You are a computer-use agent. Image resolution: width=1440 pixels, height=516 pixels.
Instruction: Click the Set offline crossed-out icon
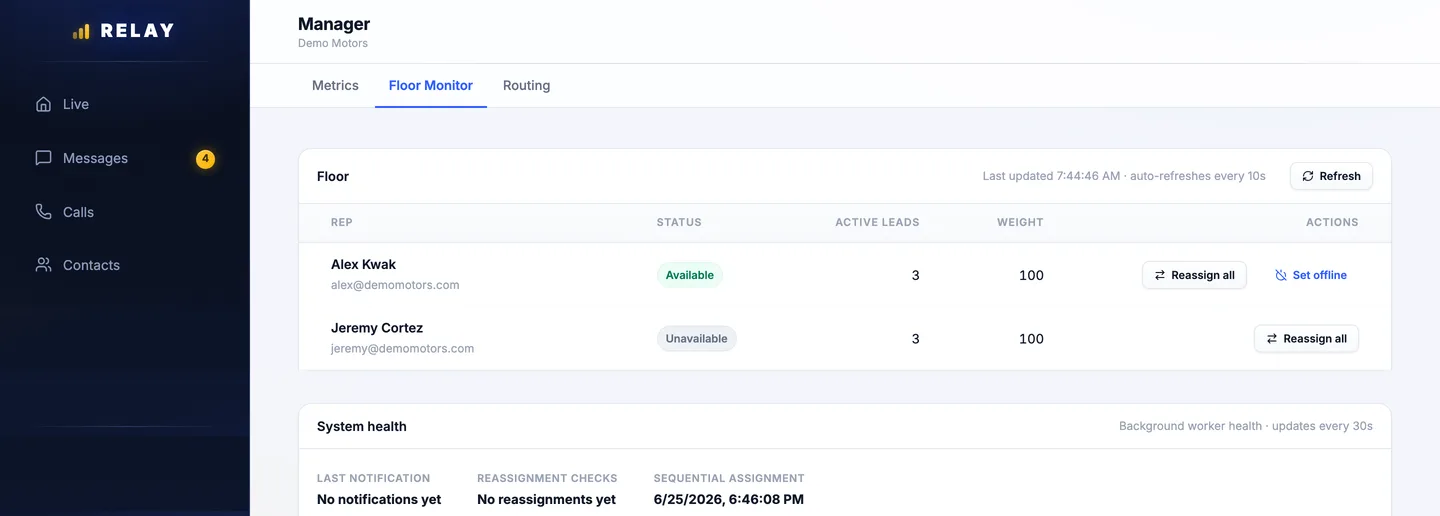1281,275
